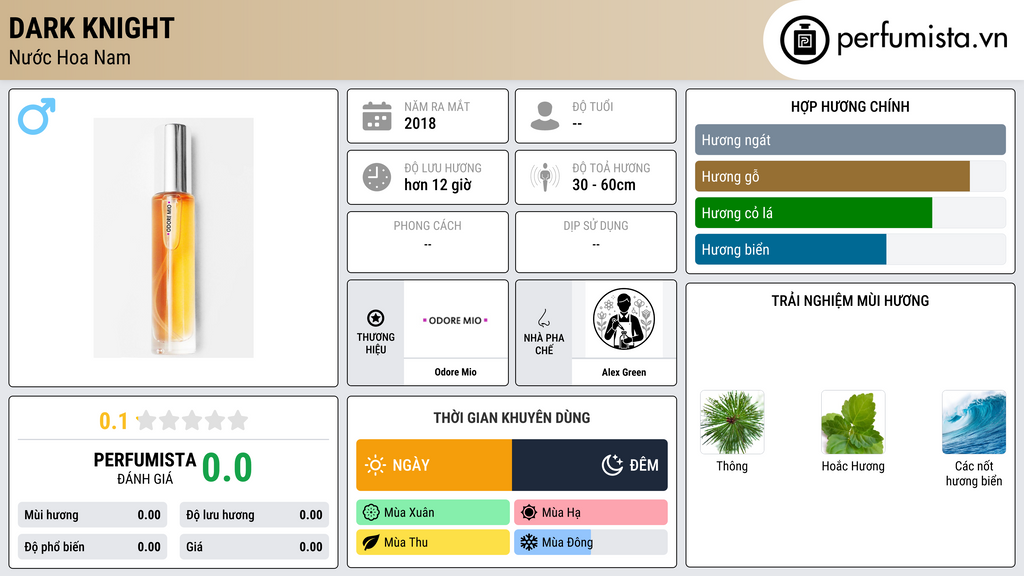Click the Dịp sử dụng card
Viewport: 1024px width, 576px height.
[x=596, y=242]
